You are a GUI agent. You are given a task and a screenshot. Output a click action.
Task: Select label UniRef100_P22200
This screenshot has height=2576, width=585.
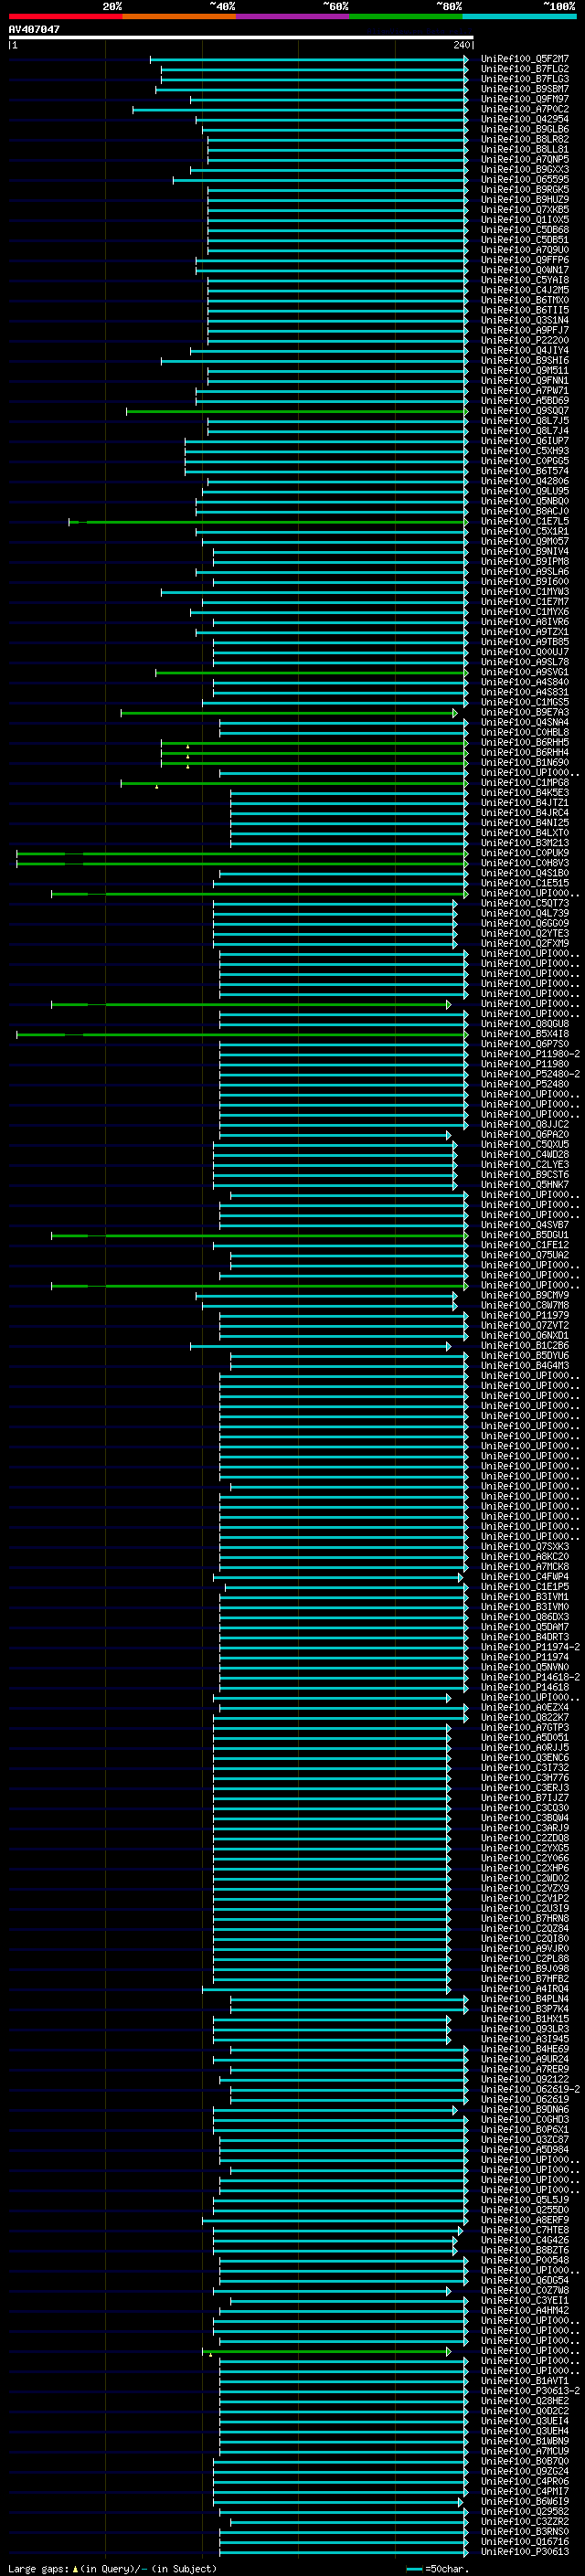(x=525, y=340)
